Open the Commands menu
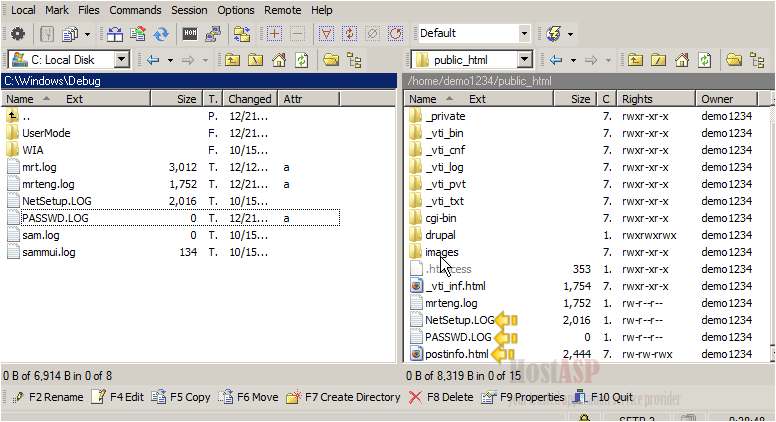 [x=135, y=9]
